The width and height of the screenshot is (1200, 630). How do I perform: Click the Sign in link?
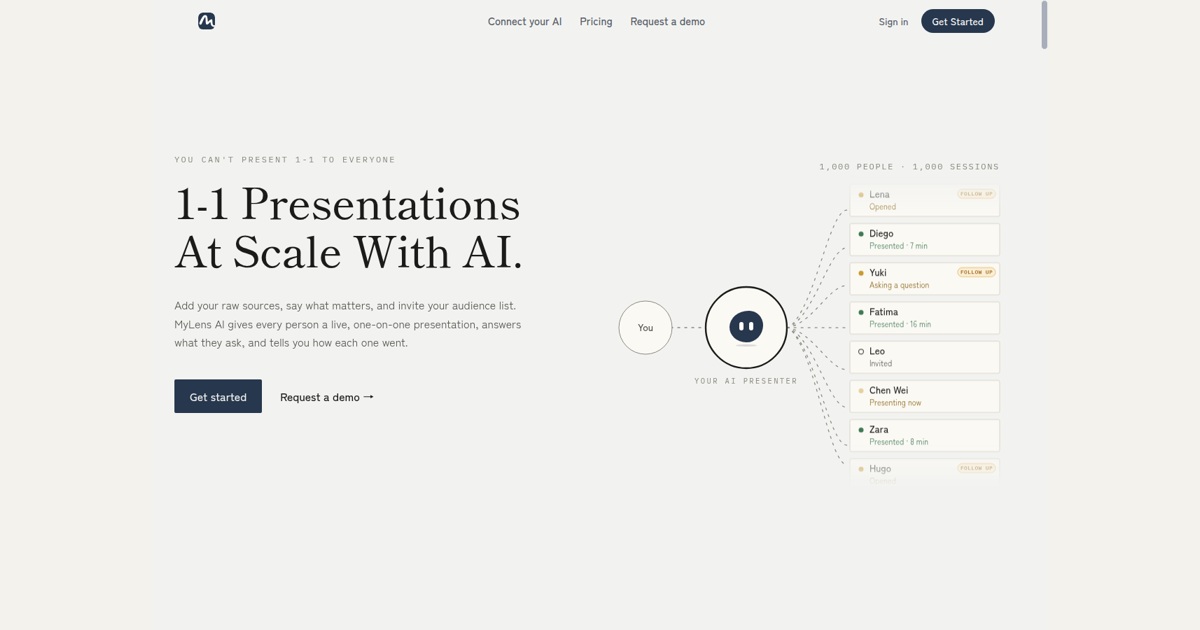(893, 22)
